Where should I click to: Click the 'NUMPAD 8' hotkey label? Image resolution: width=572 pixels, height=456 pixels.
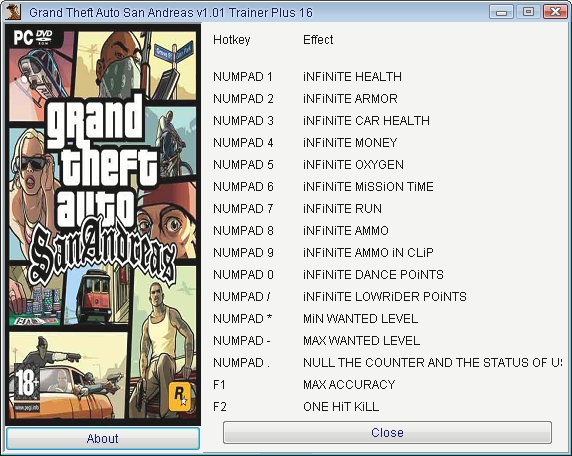[243, 231]
